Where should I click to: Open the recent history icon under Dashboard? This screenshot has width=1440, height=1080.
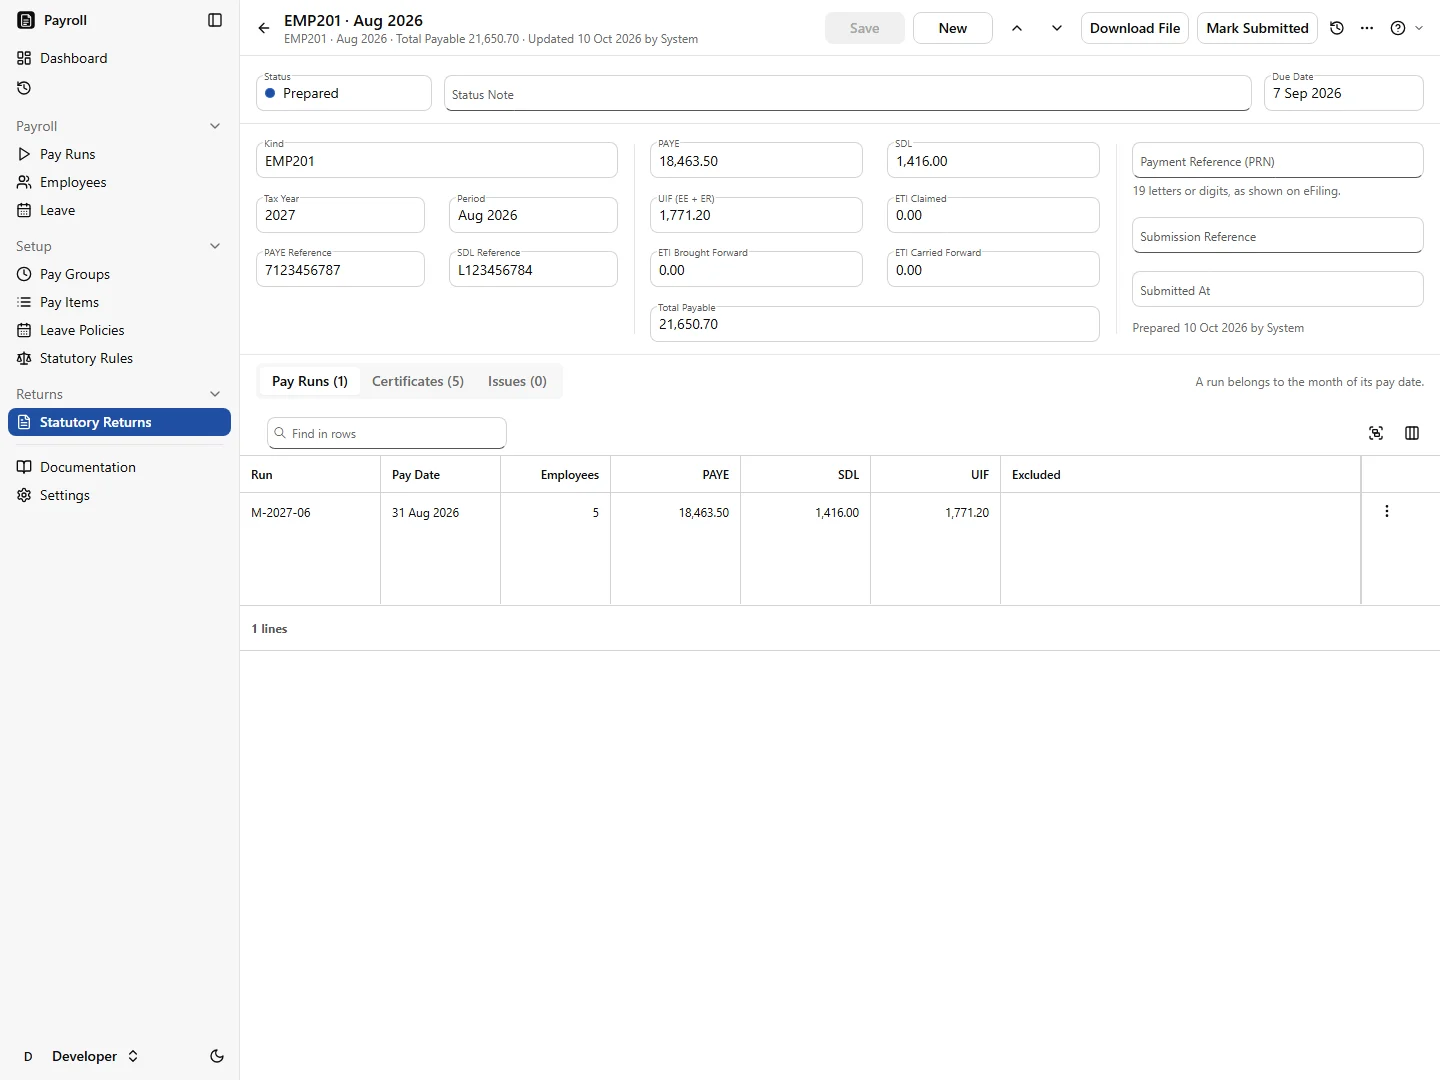[x=24, y=88]
